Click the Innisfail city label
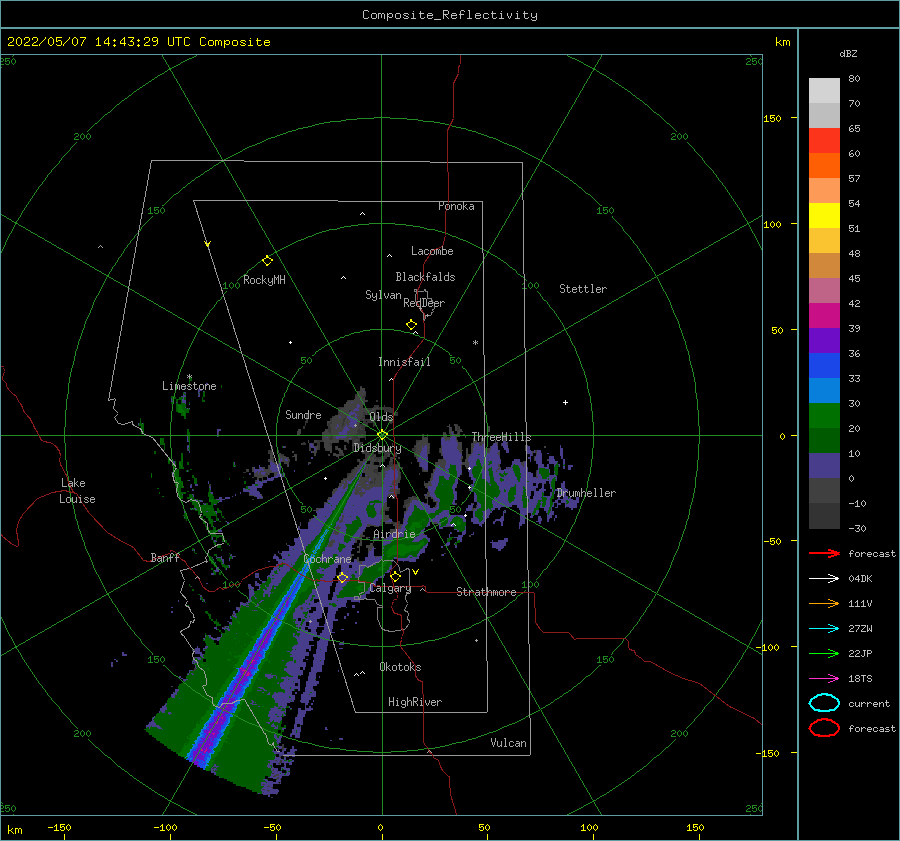 pyautogui.click(x=404, y=362)
